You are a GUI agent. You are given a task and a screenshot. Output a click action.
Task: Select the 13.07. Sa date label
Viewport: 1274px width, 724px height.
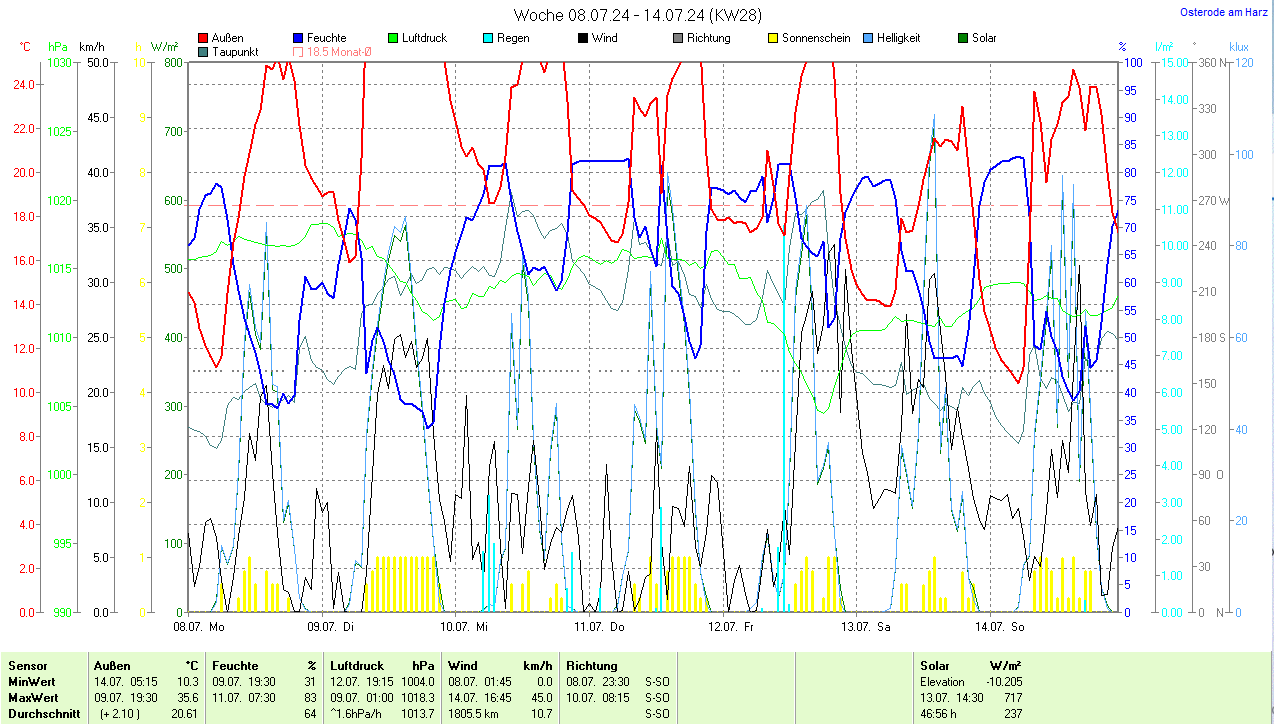click(864, 627)
